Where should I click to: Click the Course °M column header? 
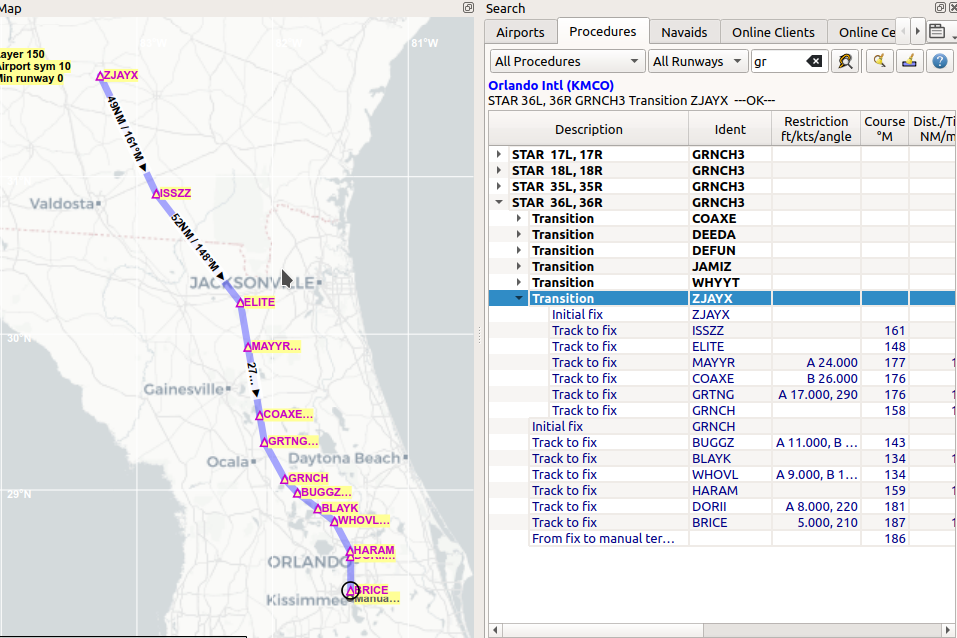pyautogui.click(x=884, y=129)
